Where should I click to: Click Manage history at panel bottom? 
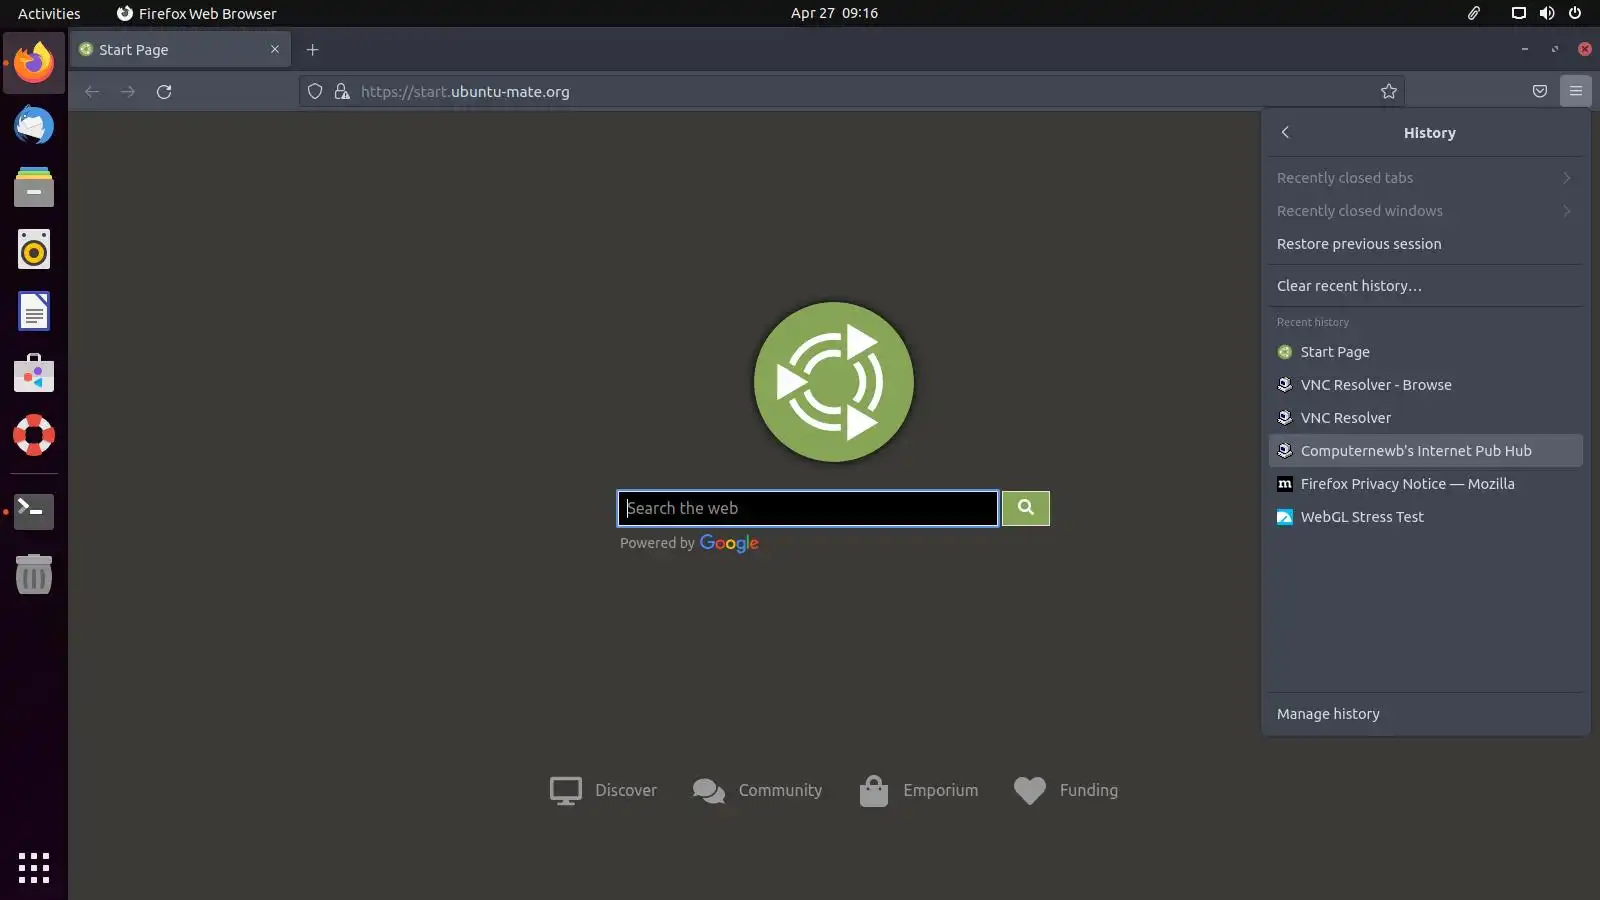point(1426,714)
